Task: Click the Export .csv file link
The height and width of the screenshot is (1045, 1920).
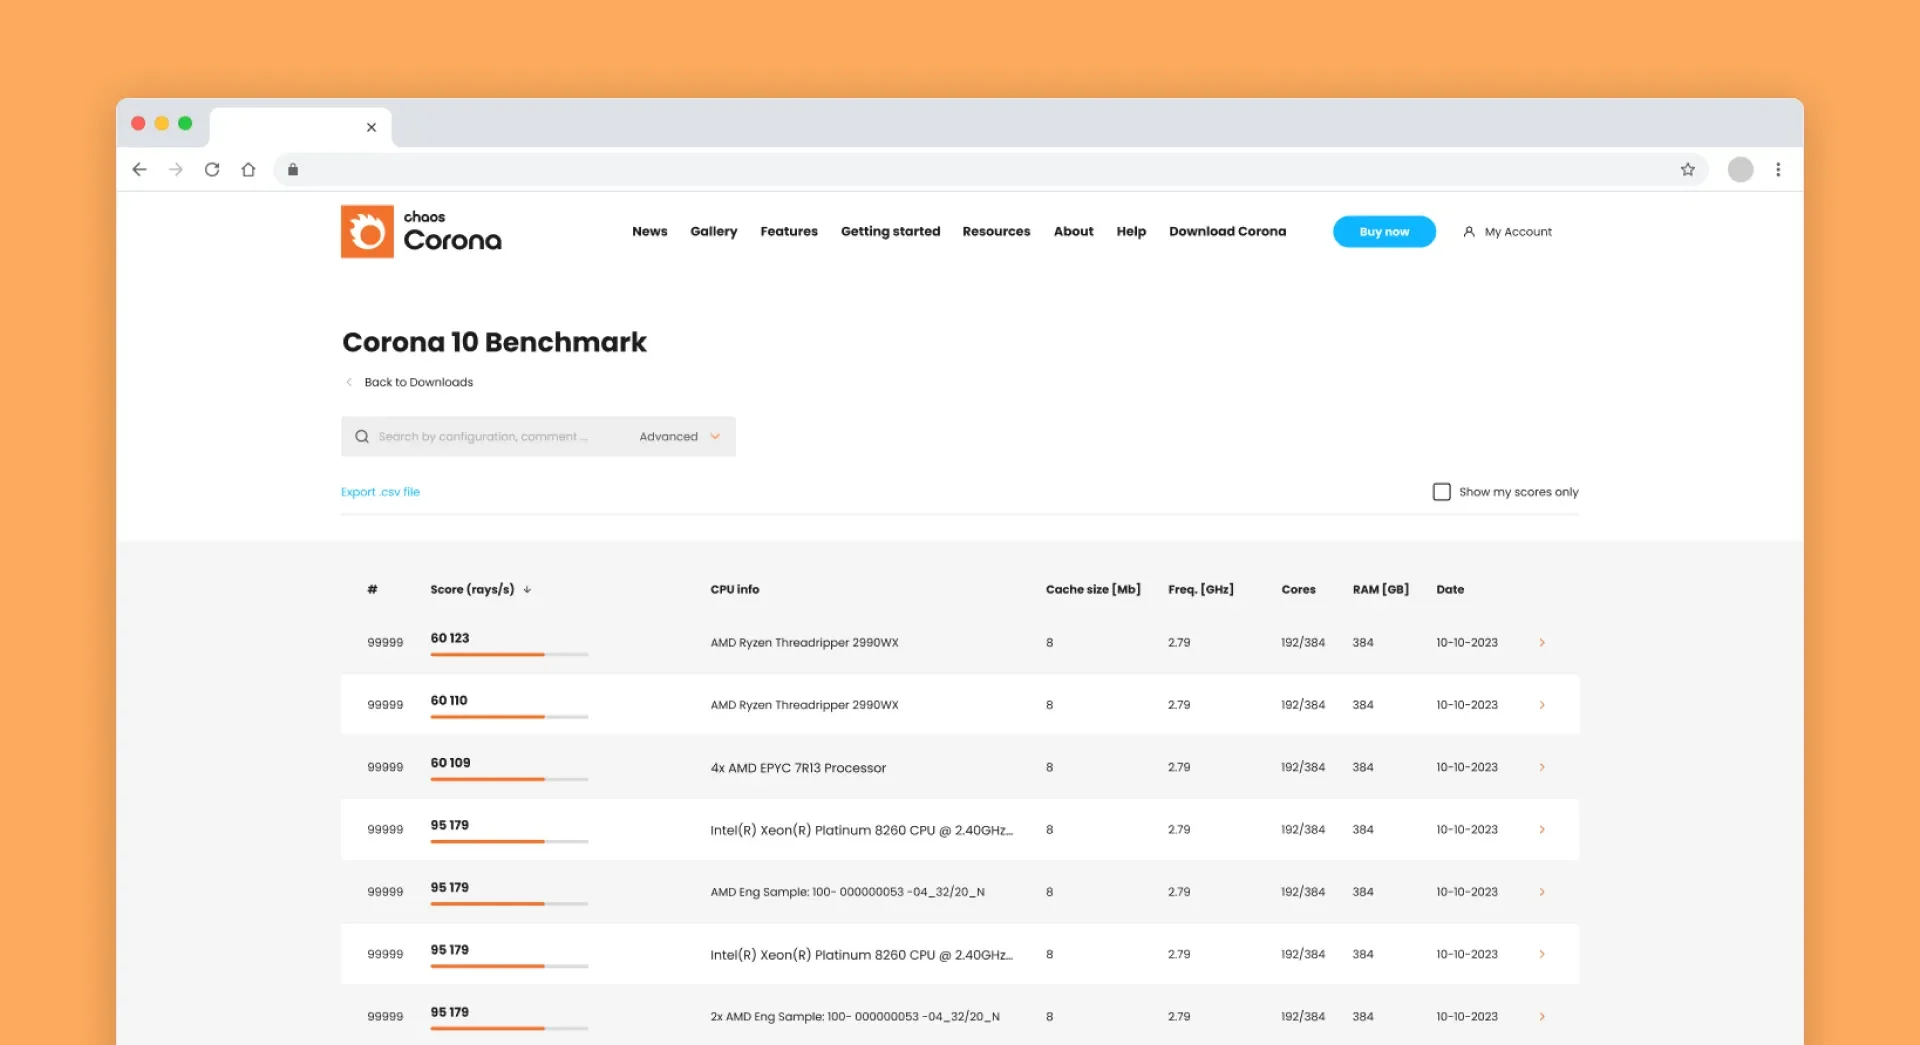Action: click(x=380, y=492)
